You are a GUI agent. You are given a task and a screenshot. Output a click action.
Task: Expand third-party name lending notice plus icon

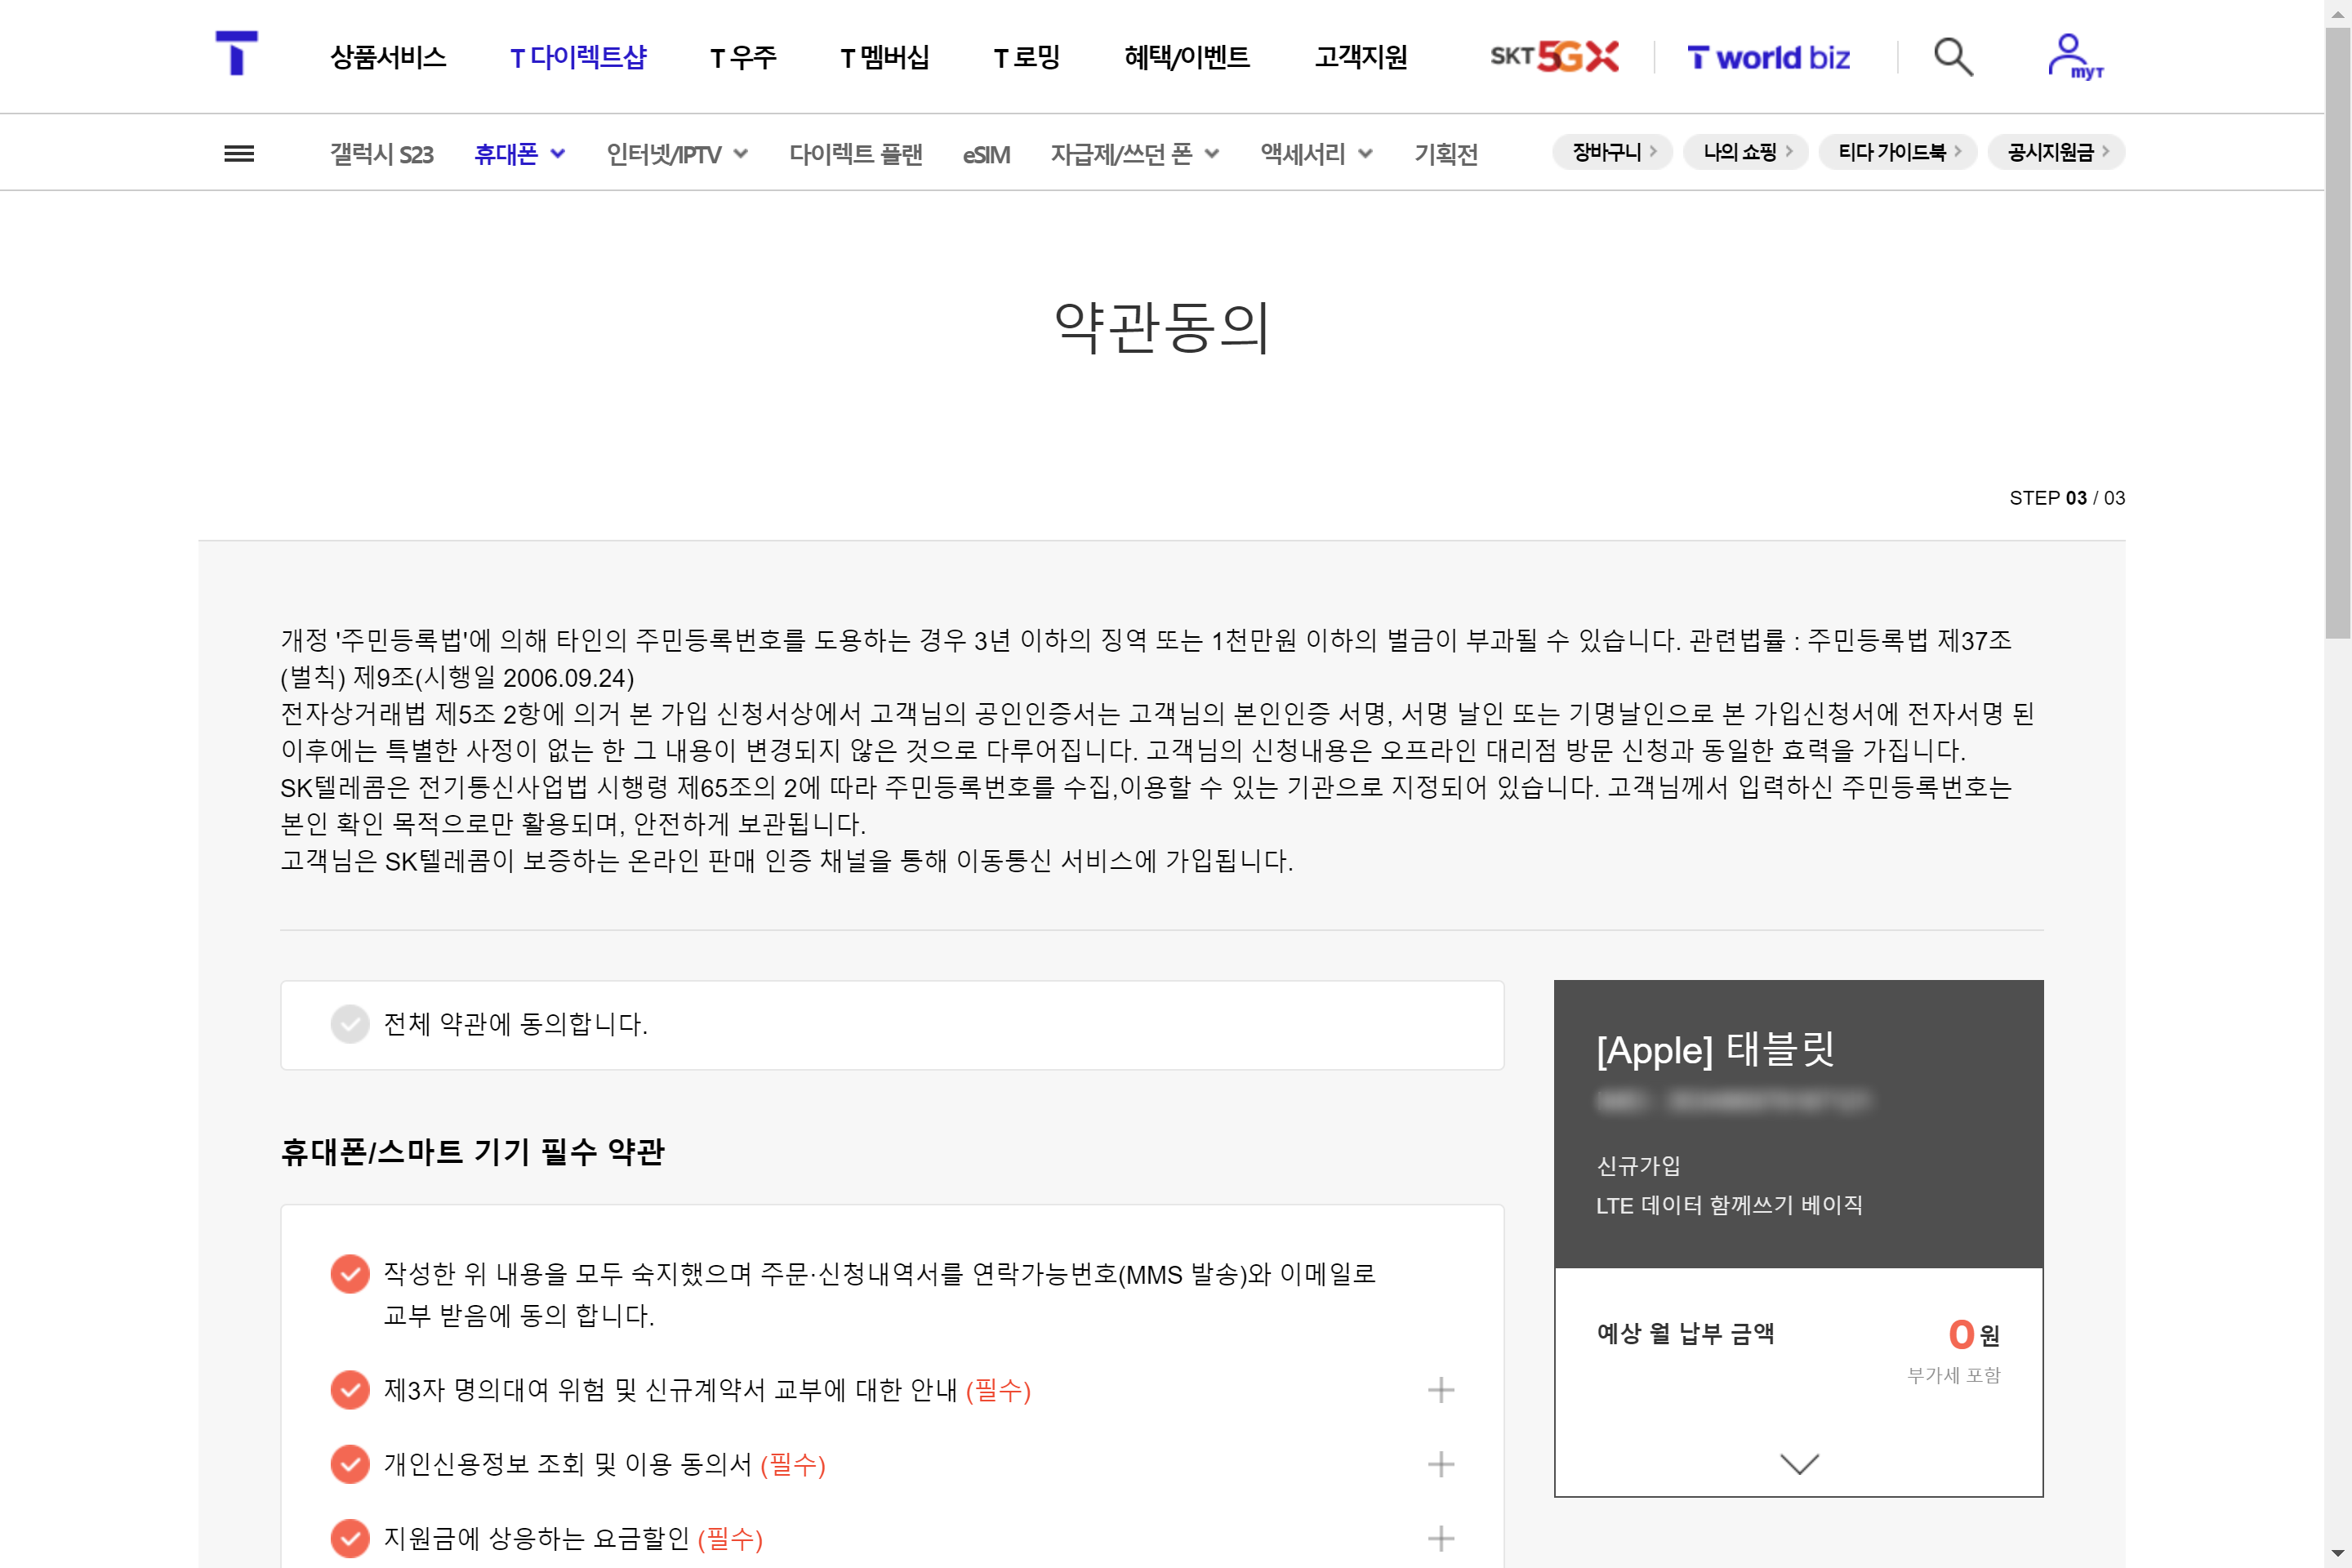click(1440, 1390)
